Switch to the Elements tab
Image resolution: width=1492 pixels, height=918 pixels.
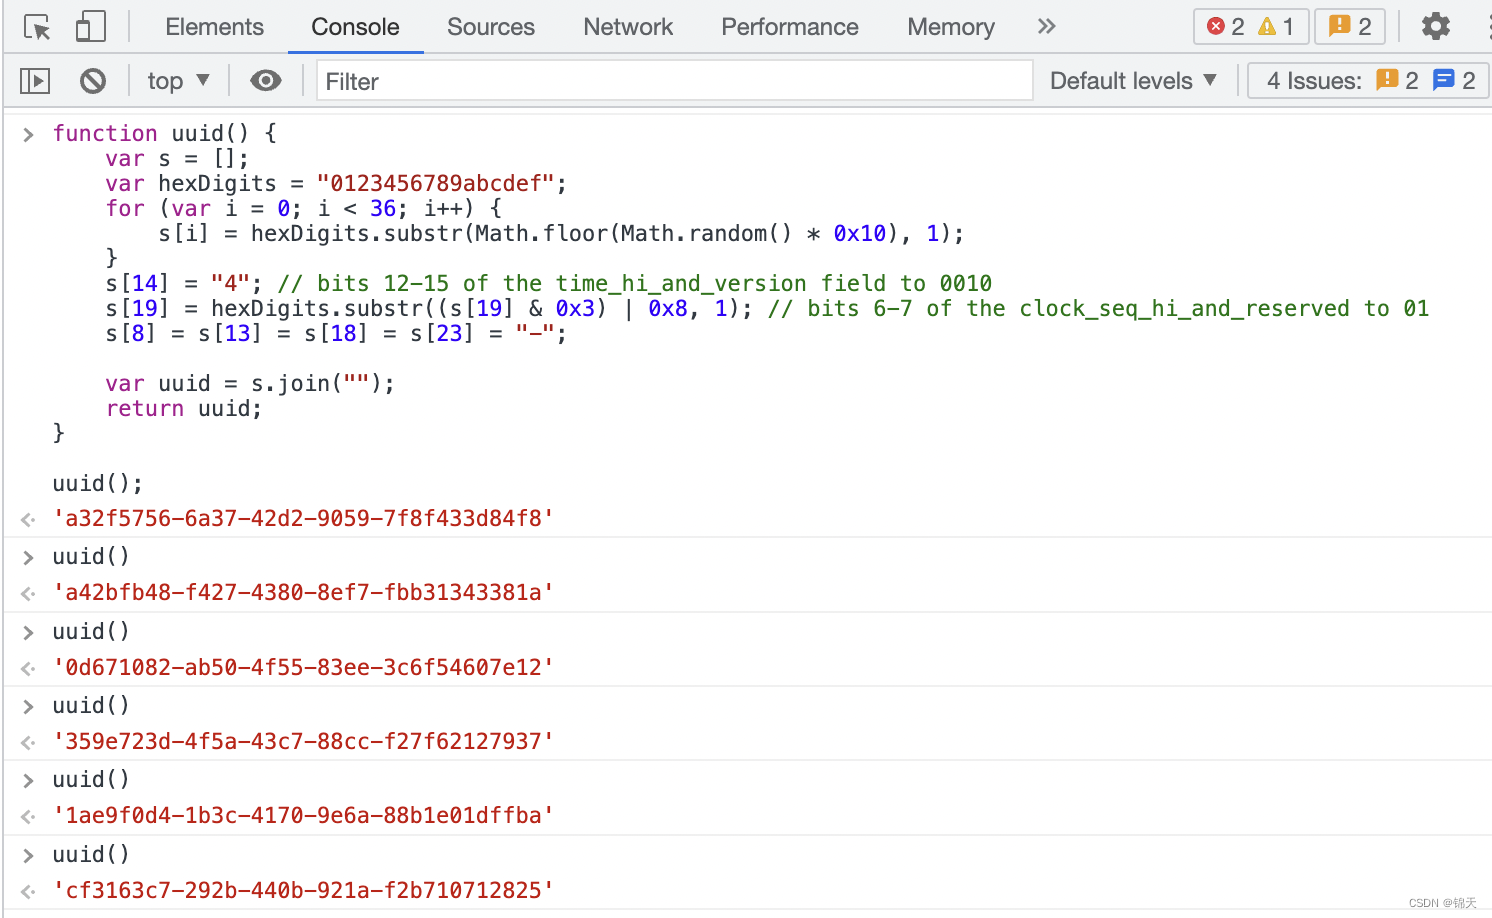click(214, 27)
